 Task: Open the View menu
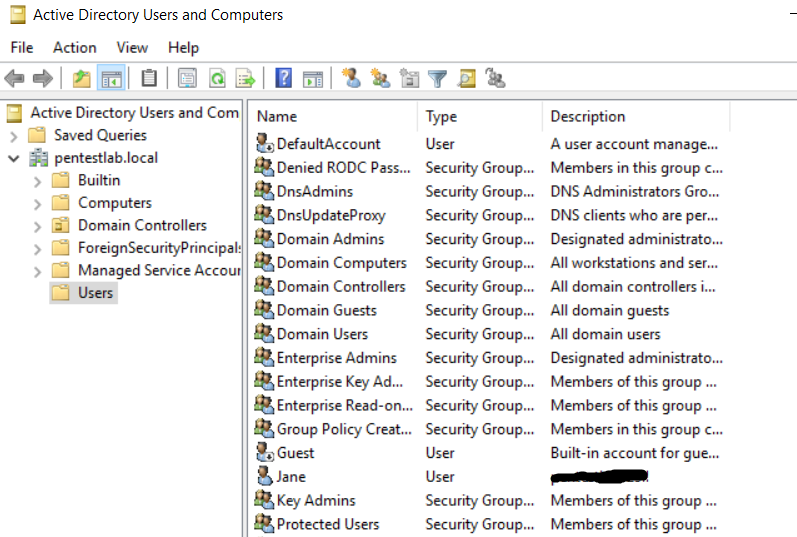point(132,47)
